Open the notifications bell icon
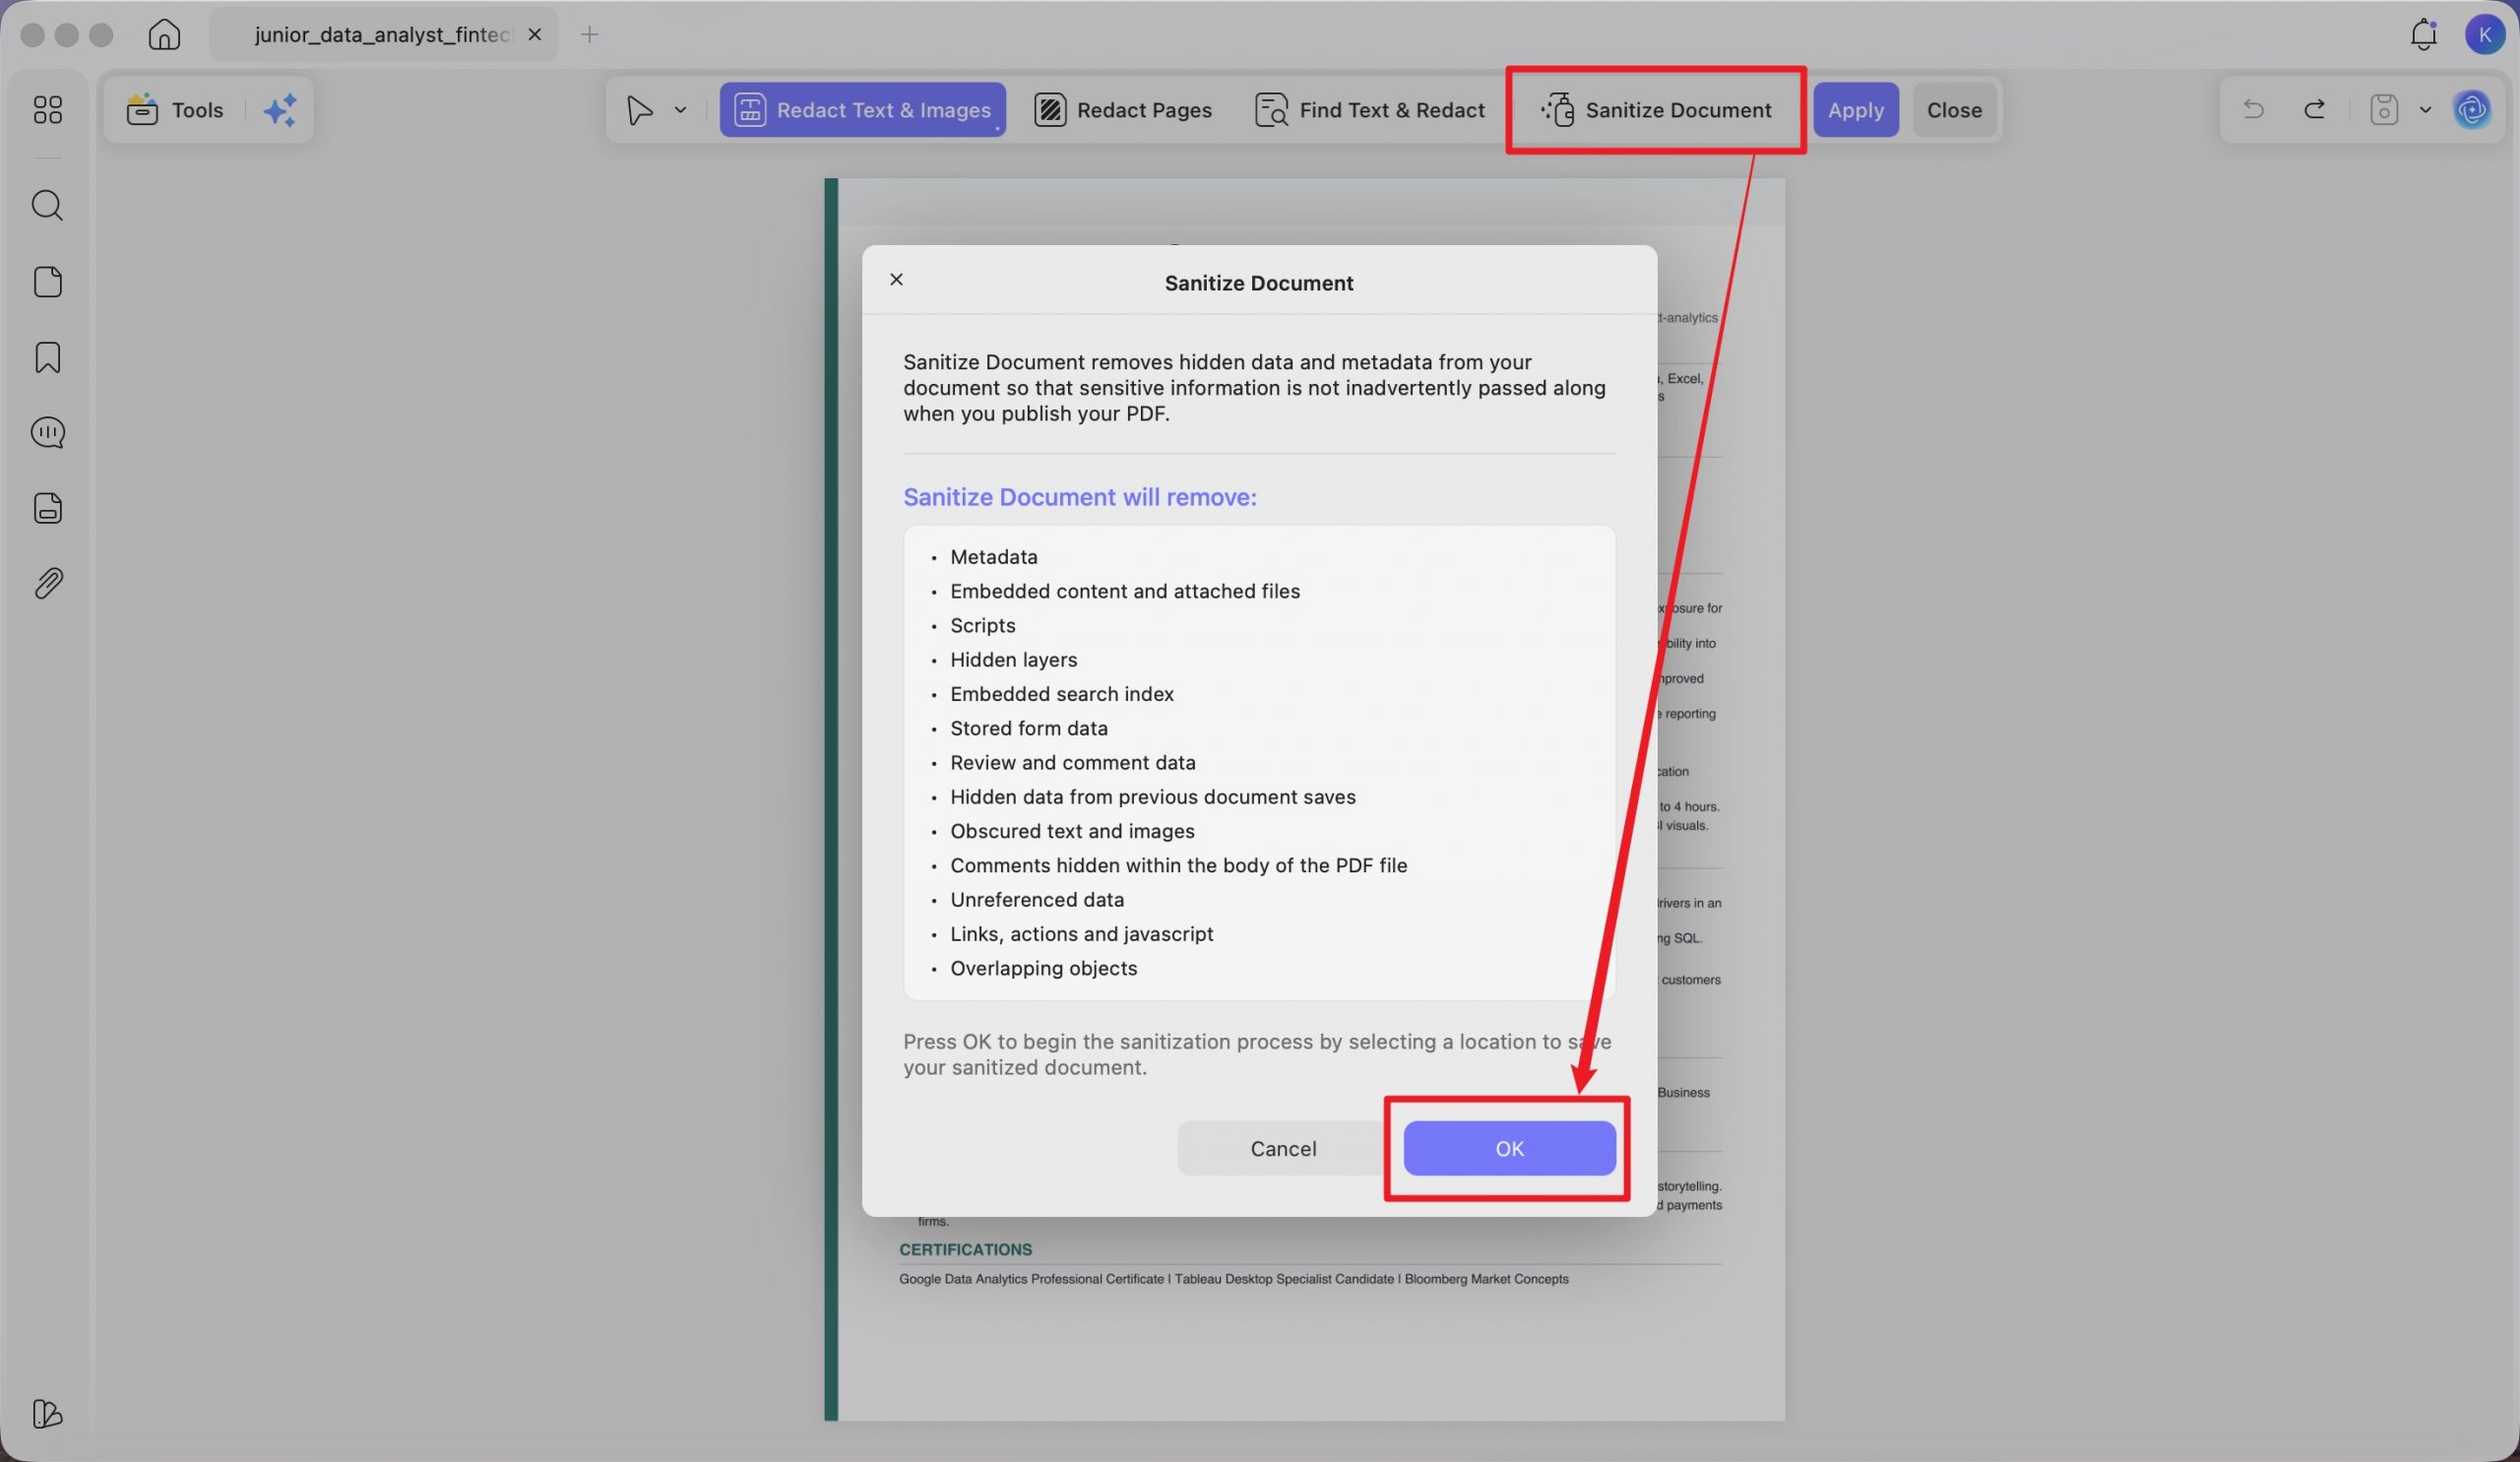Screen dimensions: 2520x1462 point(2423,34)
